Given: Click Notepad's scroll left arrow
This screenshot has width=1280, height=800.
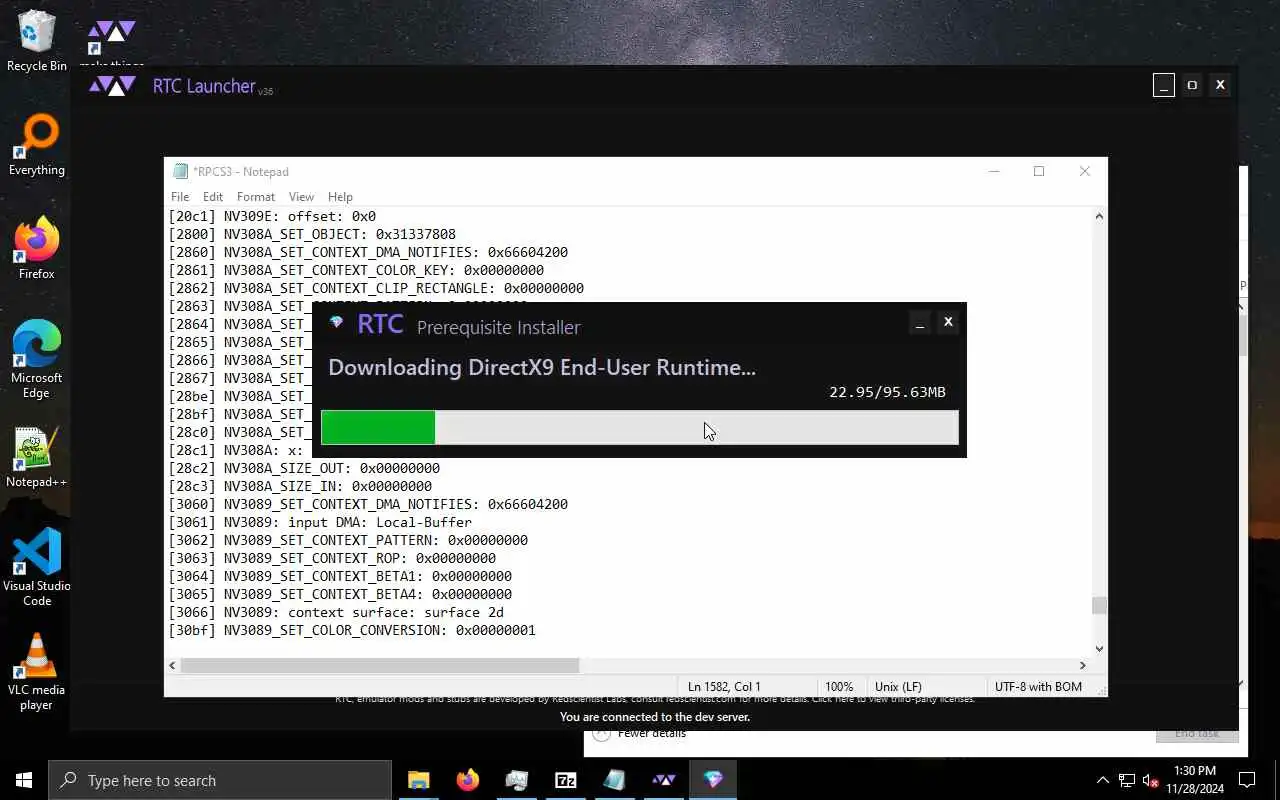Looking at the screenshot, I should [172, 665].
